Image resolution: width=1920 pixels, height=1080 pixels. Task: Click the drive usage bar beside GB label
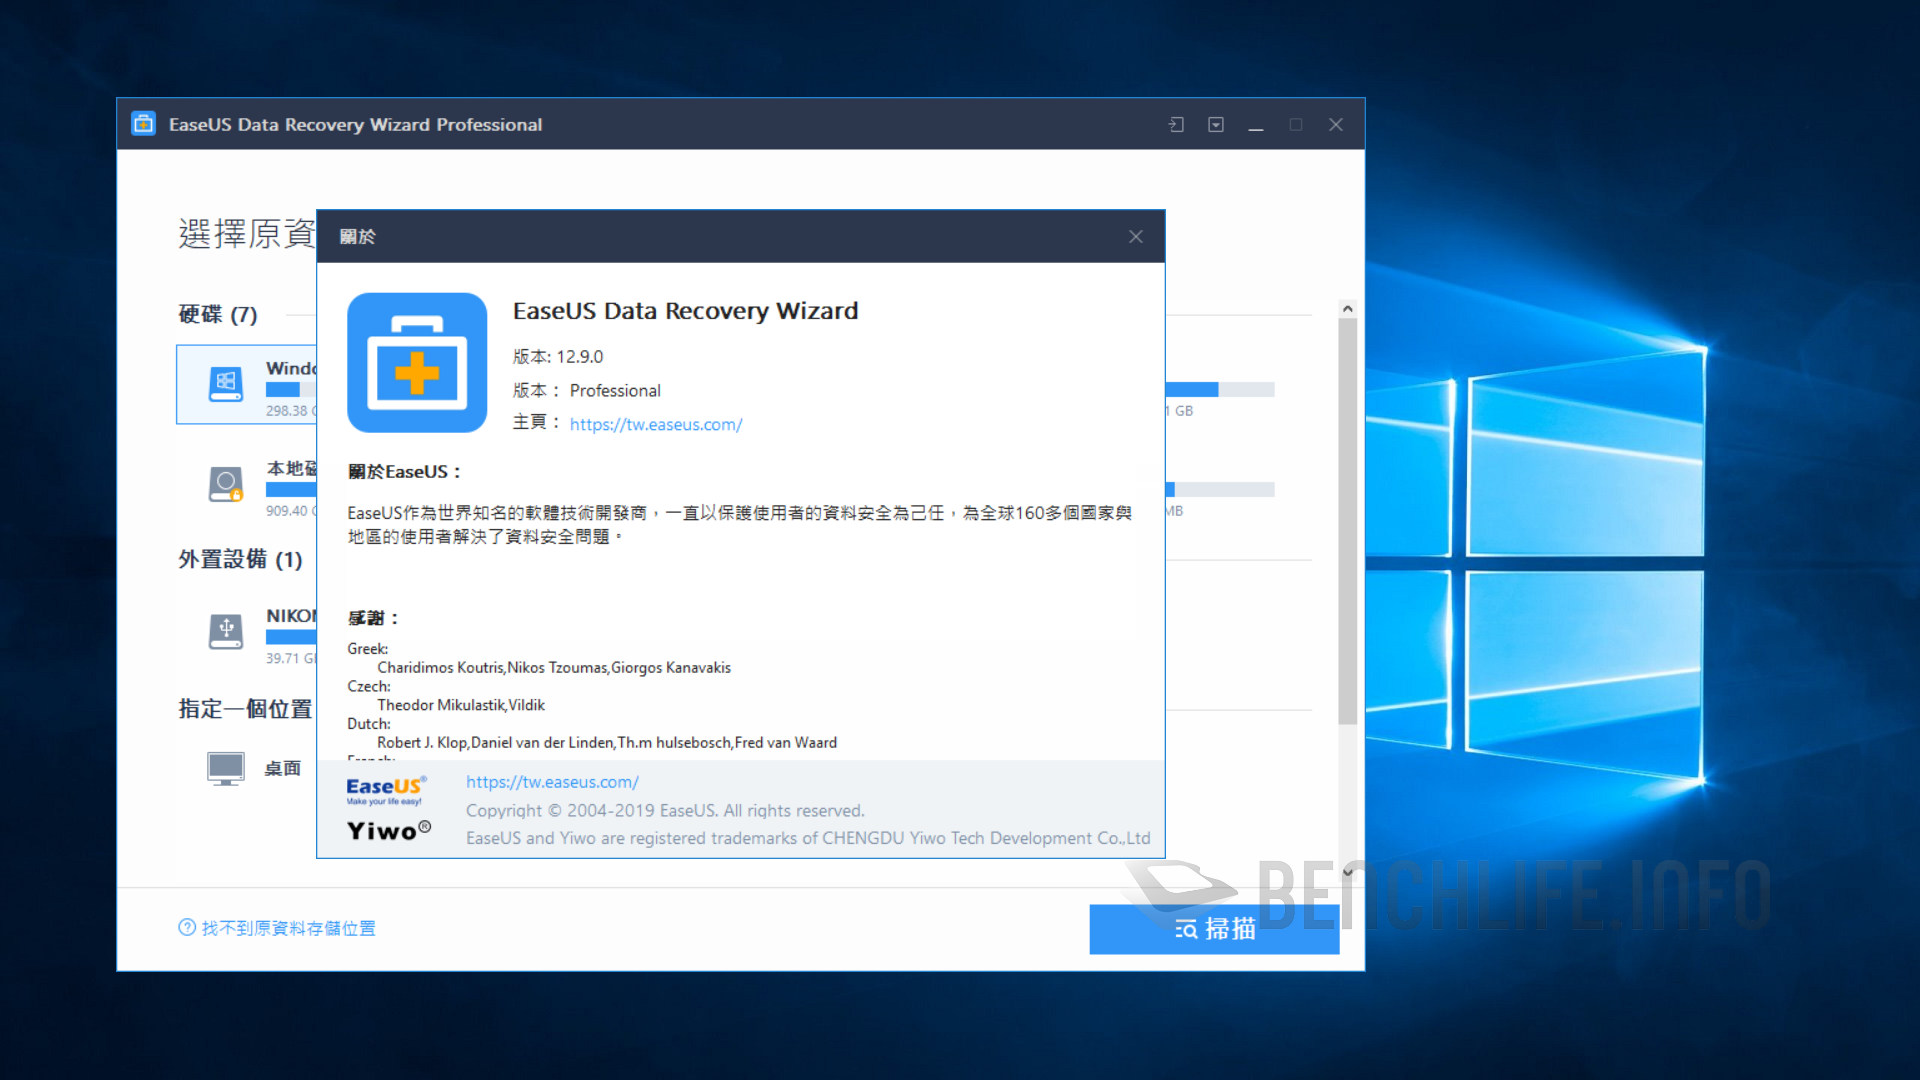(x=1220, y=390)
